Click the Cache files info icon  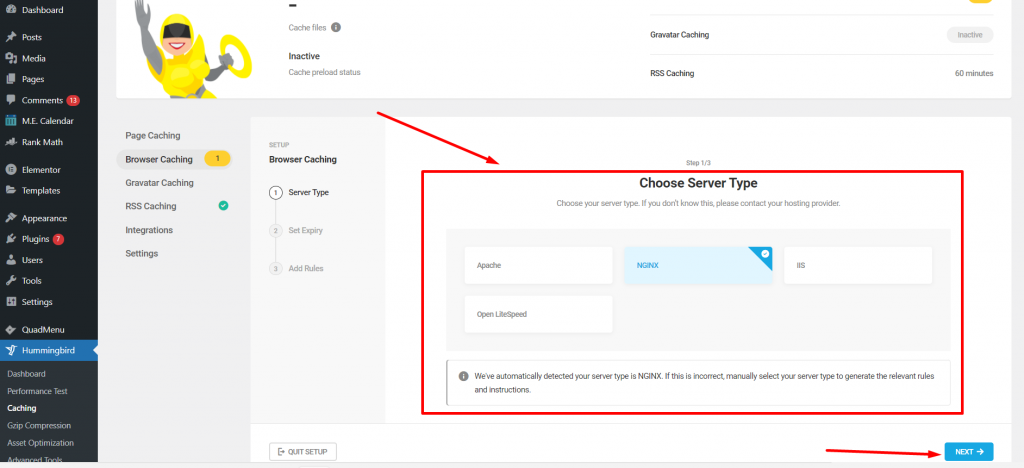pos(336,27)
